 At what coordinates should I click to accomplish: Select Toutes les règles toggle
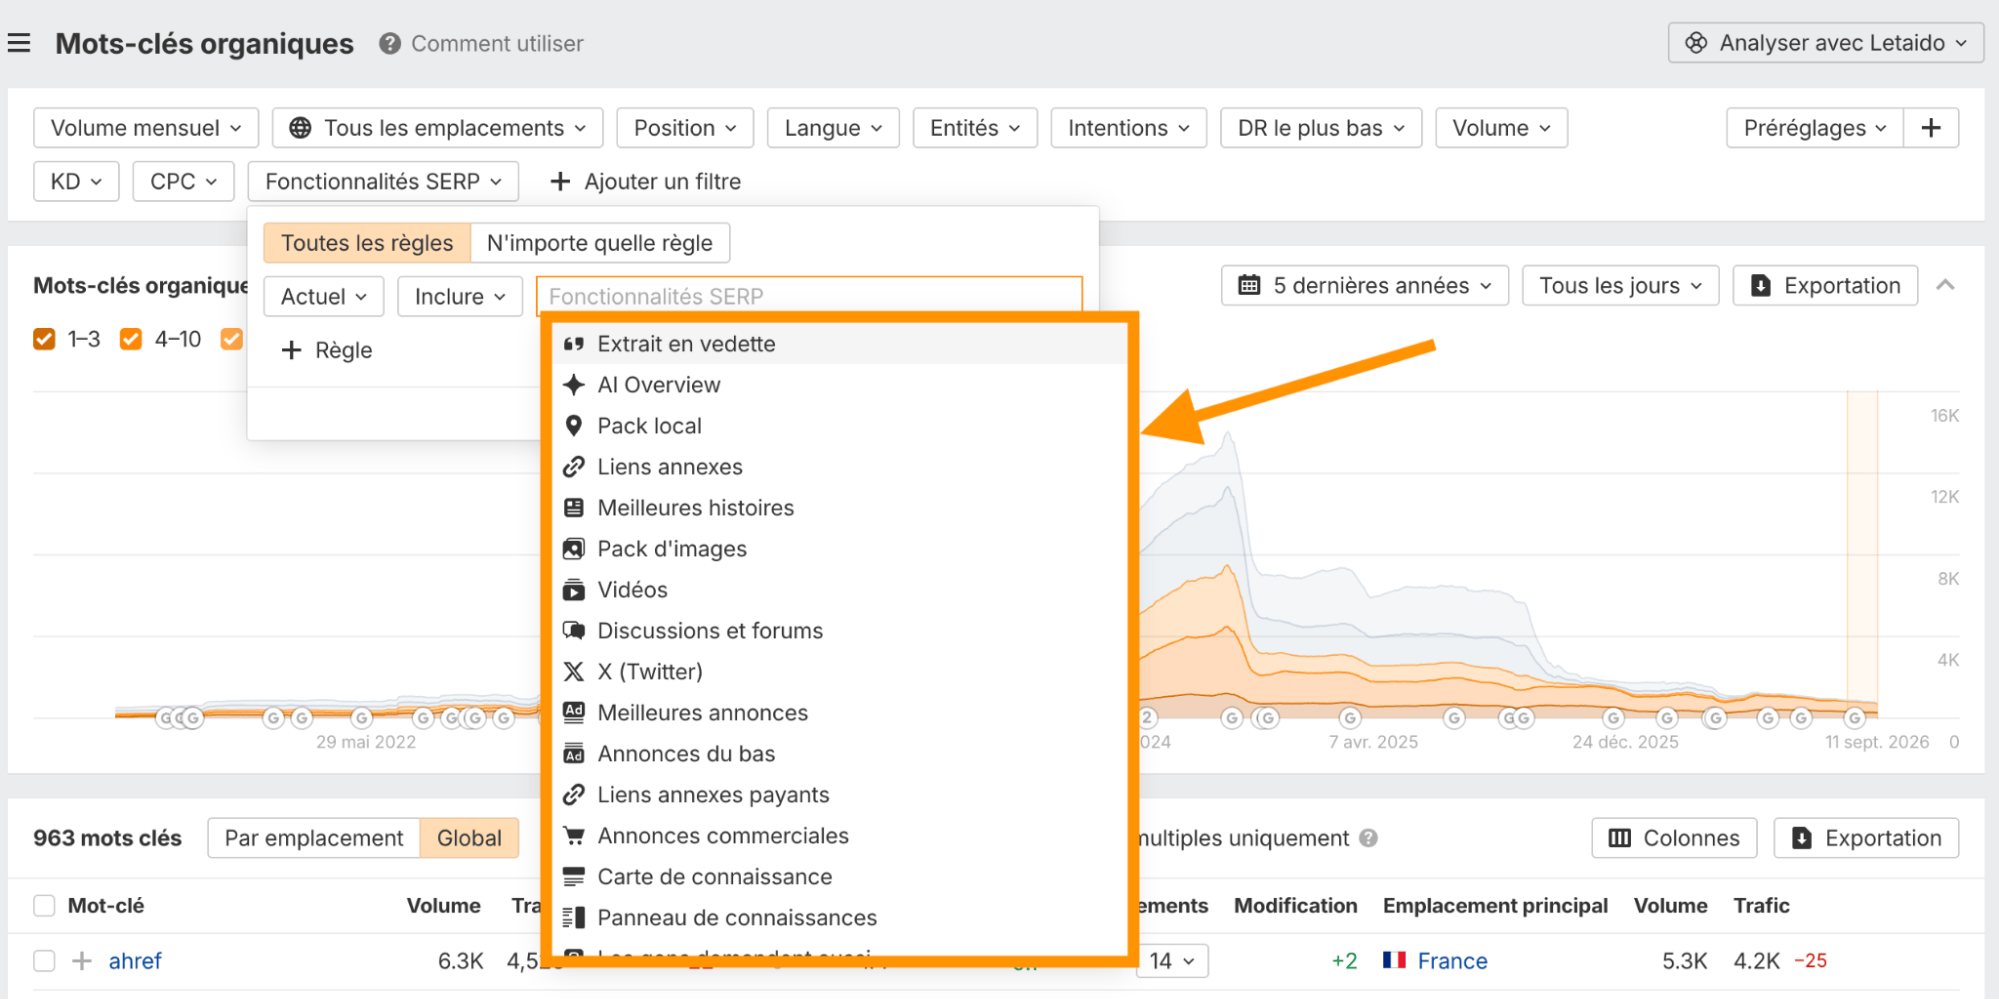(x=367, y=243)
